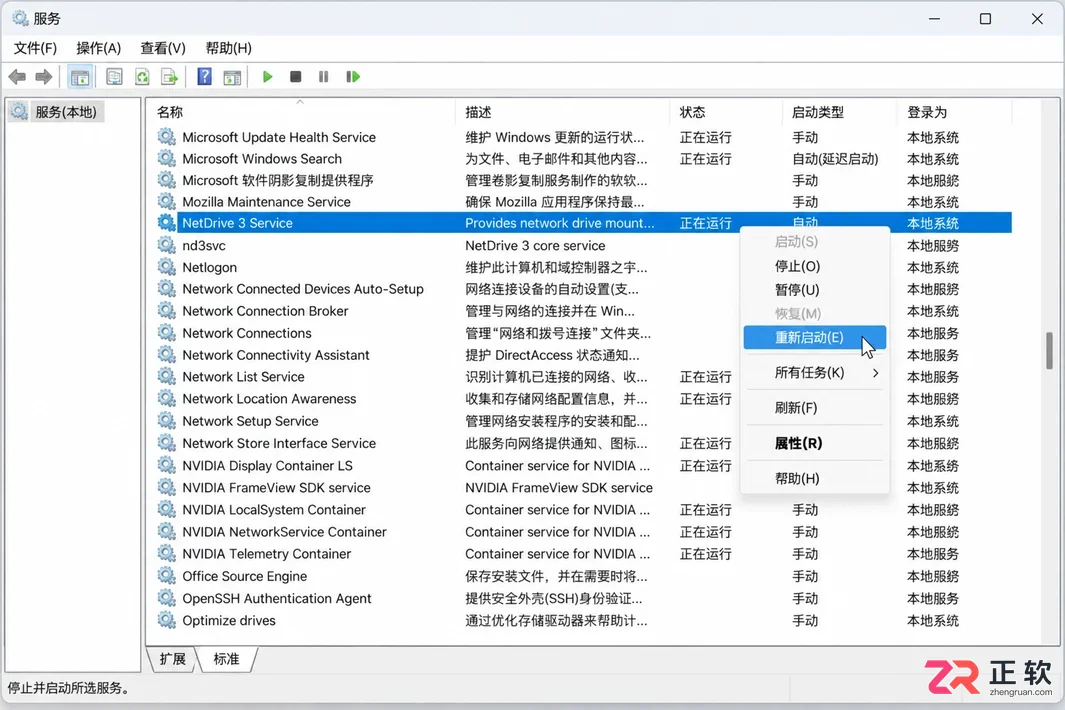This screenshot has width=1065, height=710.
Task: Open the 操作(A) menu
Action: tap(98, 48)
